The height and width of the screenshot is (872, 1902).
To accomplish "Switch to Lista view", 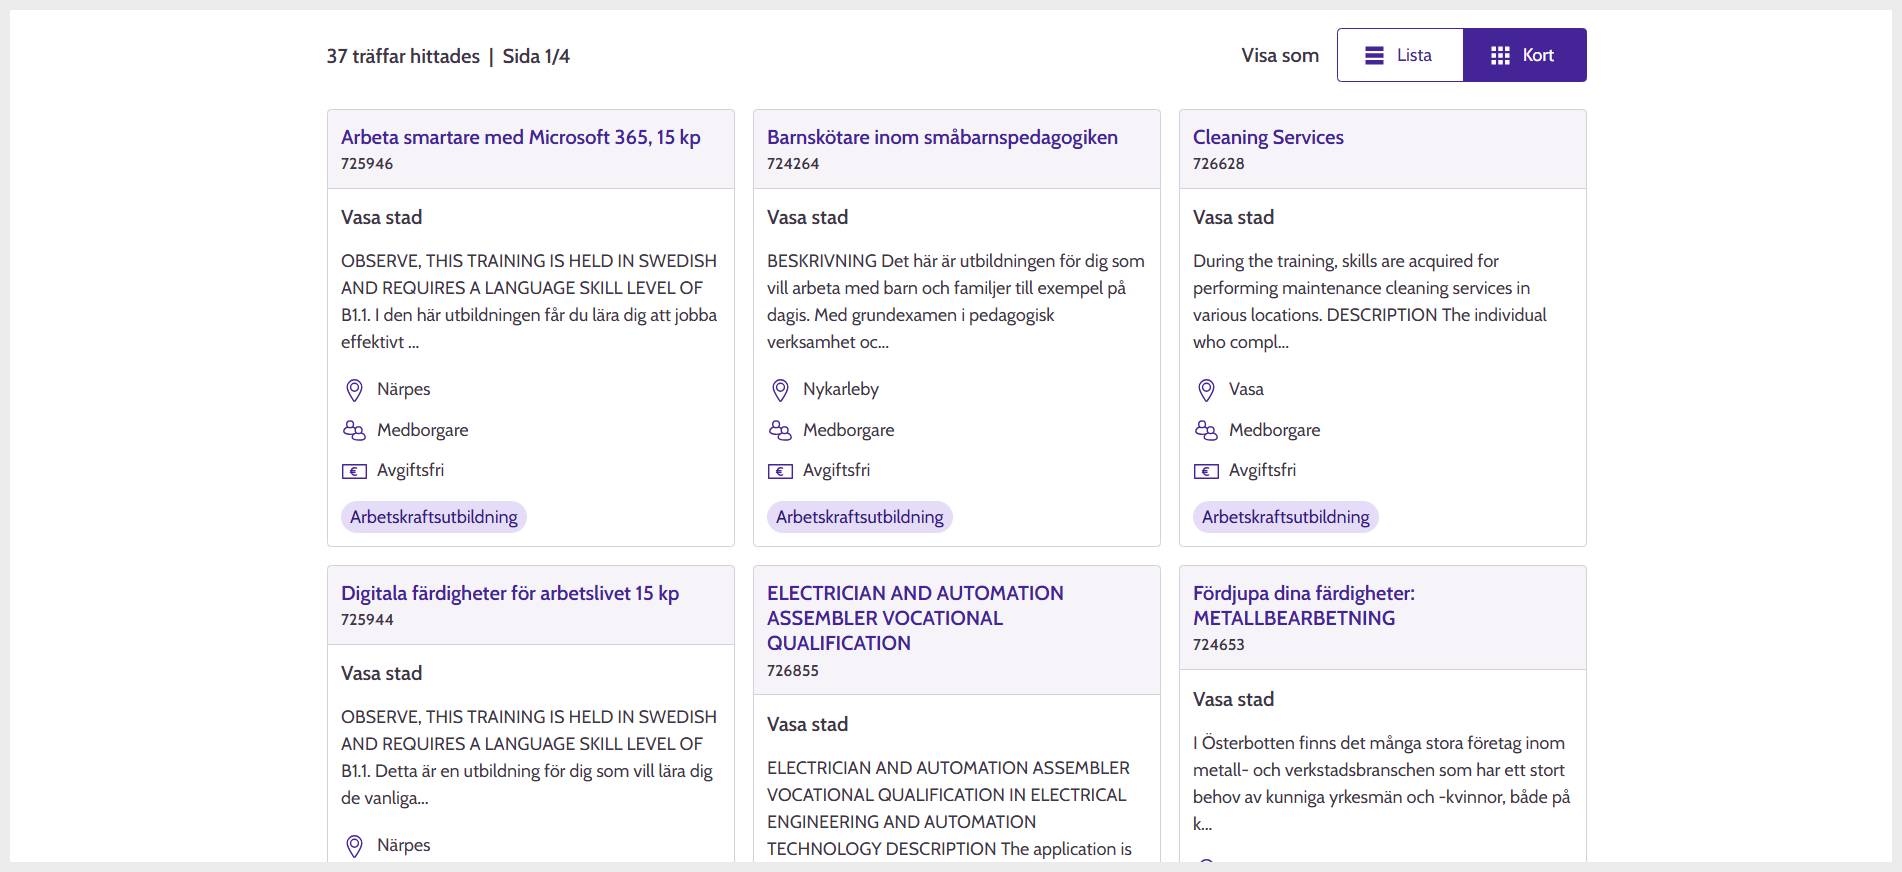I will [x=1400, y=55].
